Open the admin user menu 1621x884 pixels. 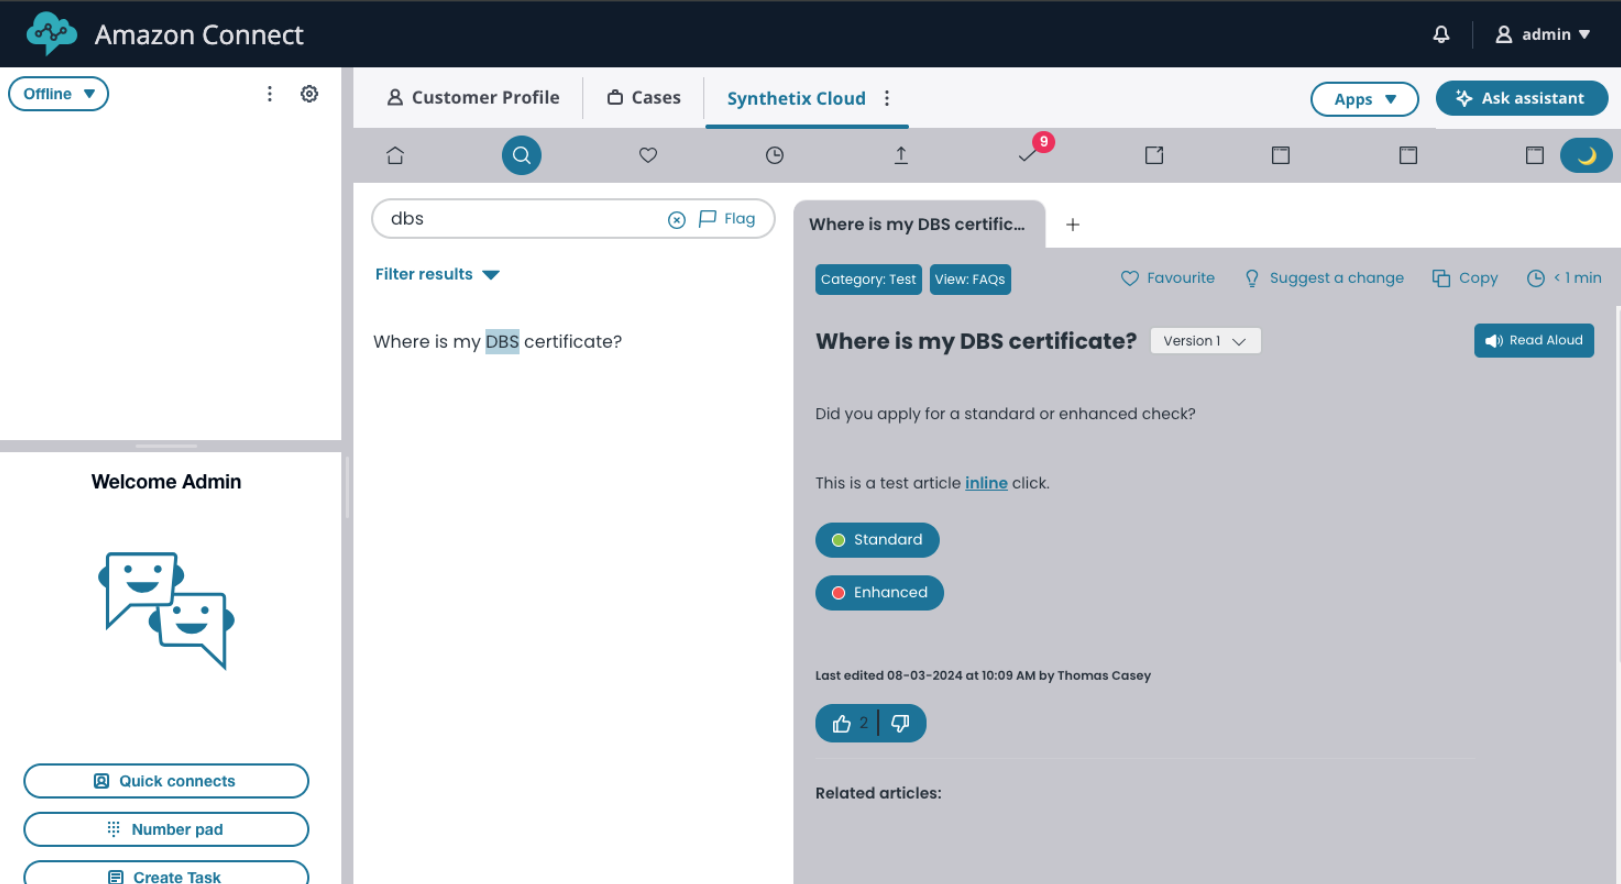[x=1542, y=34]
